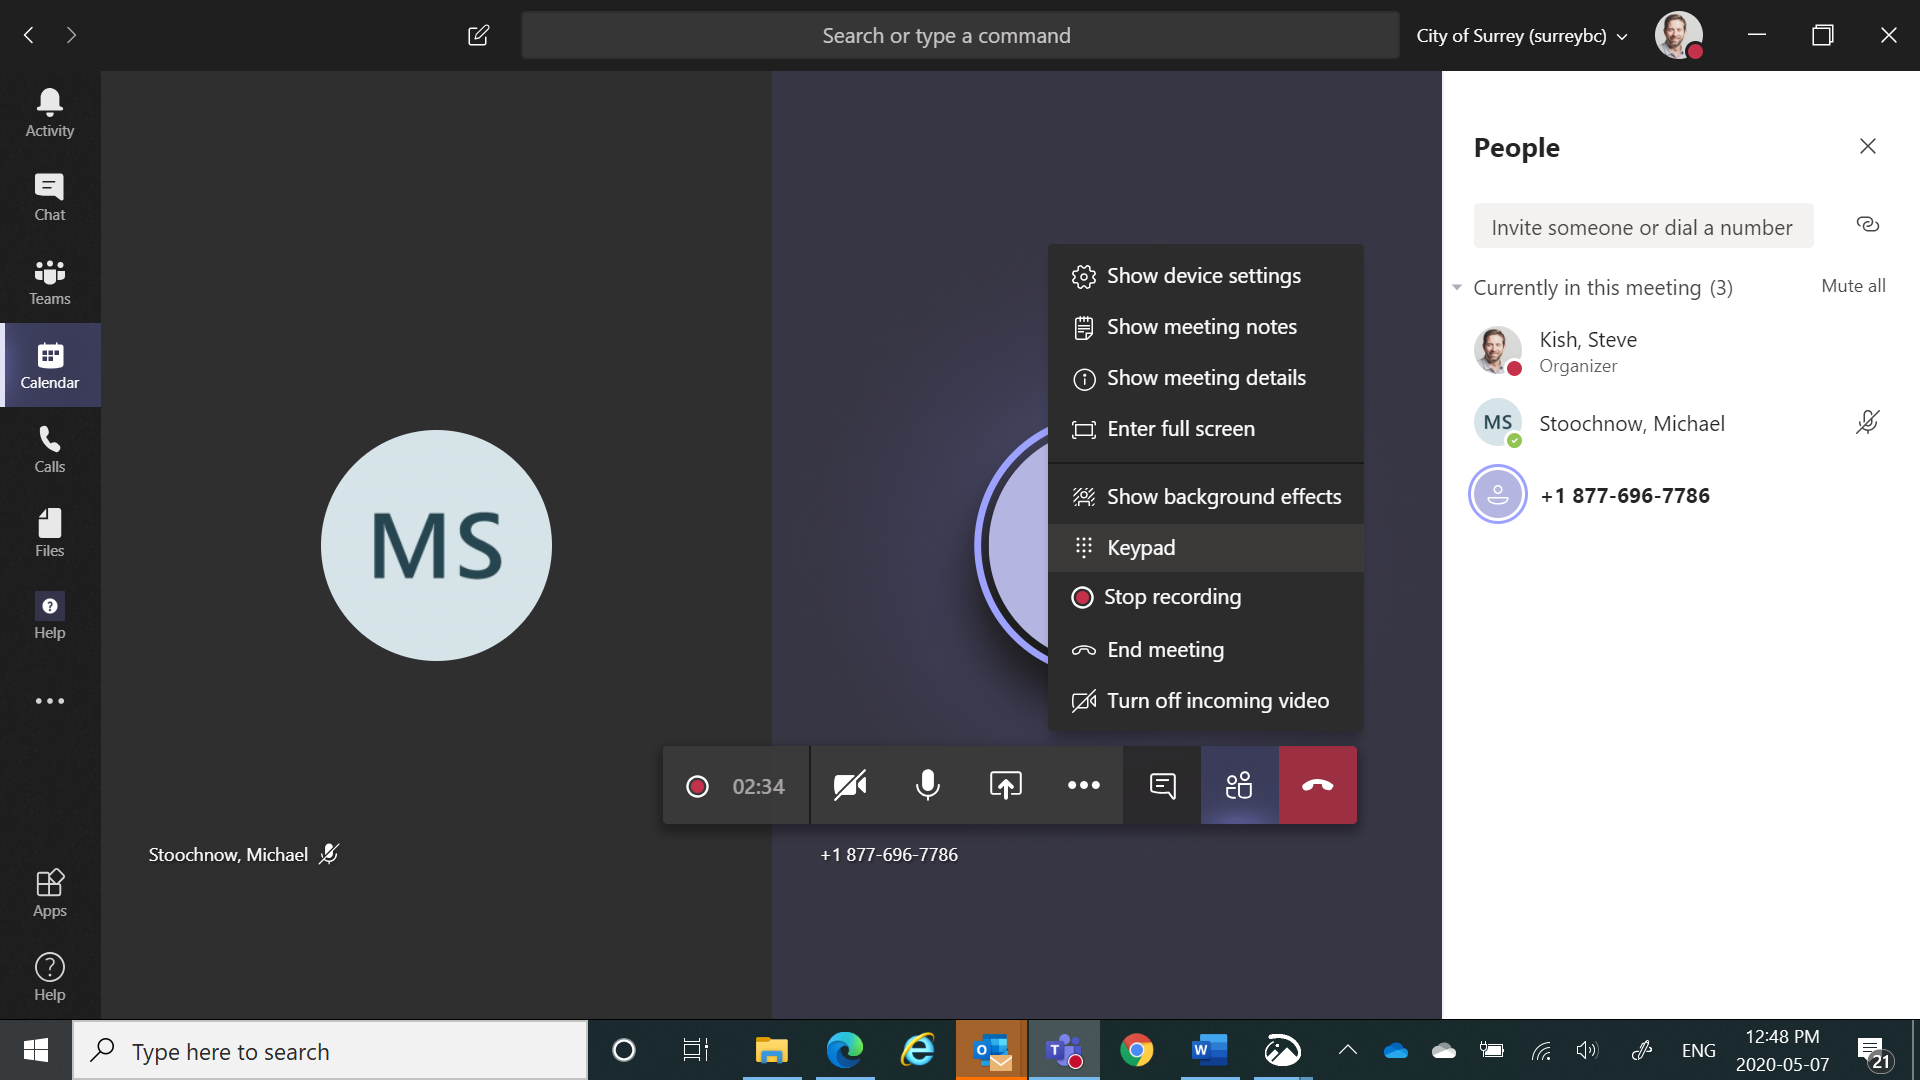Open the share content tray
The height and width of the screenshot is (1080, 1920).
click(x=1006, y=785)
